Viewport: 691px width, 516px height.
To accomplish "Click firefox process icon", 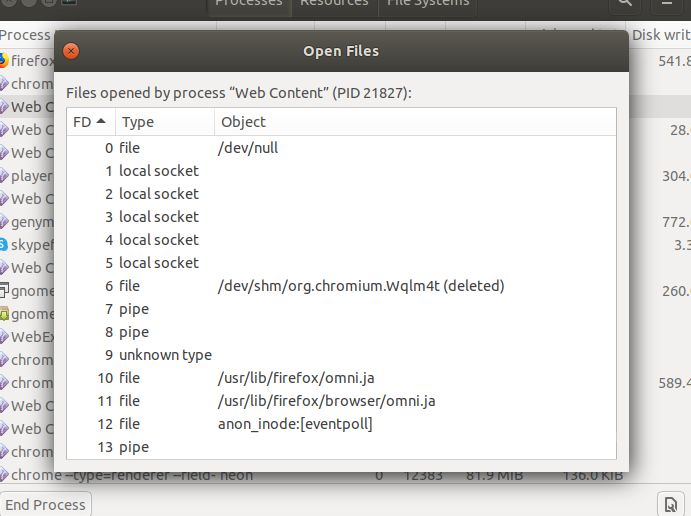I will pyautogui.click(x=4, y=60).
